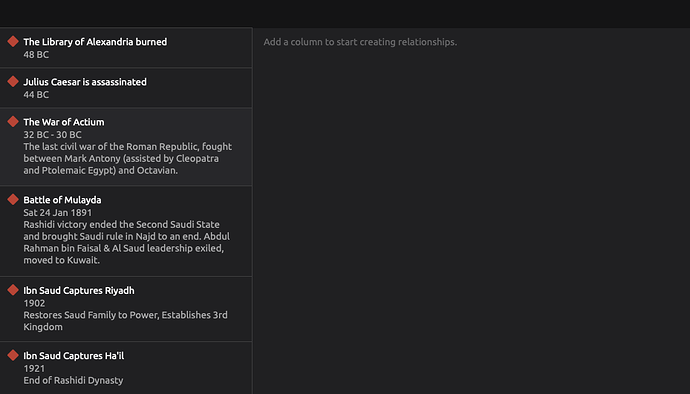This screenshot has height=394, width=690.
Task: Select 'The War of Actium' event title
Action: coord(64,122)
